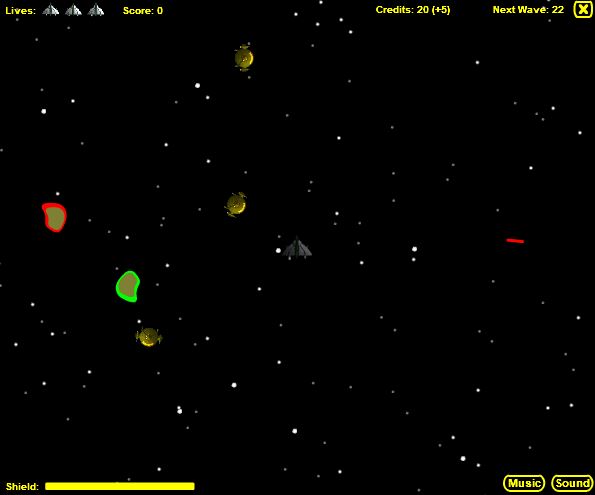The height and width of the screenshot is (495, 595).
Task: Click the red-outlined asteroid
Action: coord(54,217)
